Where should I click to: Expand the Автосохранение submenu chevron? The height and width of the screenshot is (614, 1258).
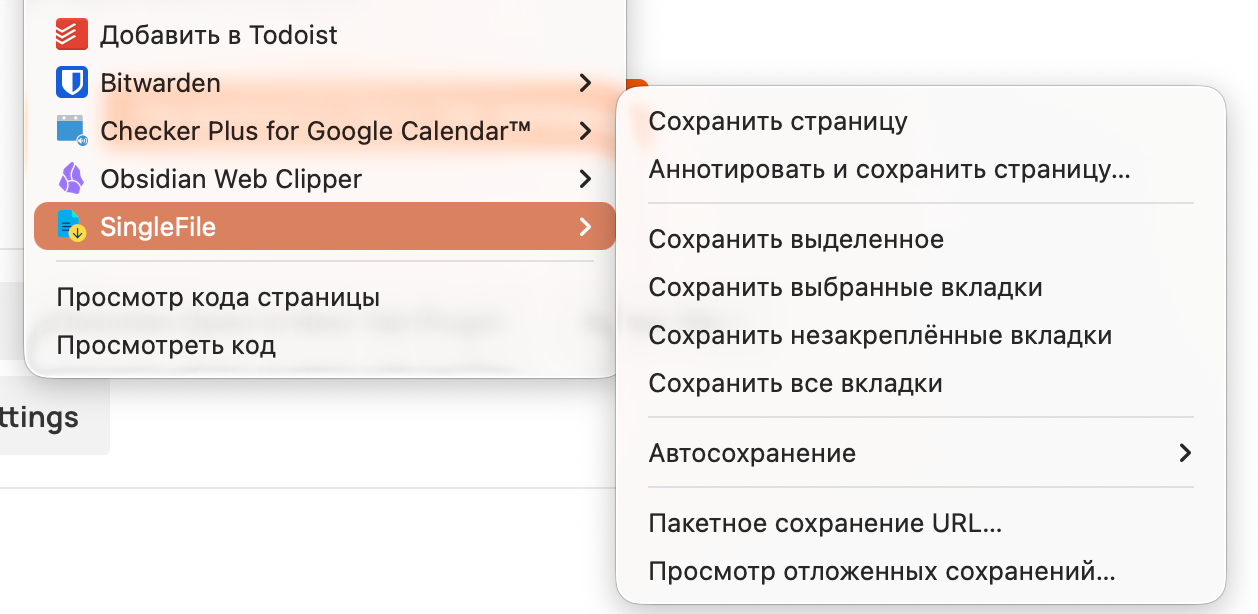tap(1185, 453)
